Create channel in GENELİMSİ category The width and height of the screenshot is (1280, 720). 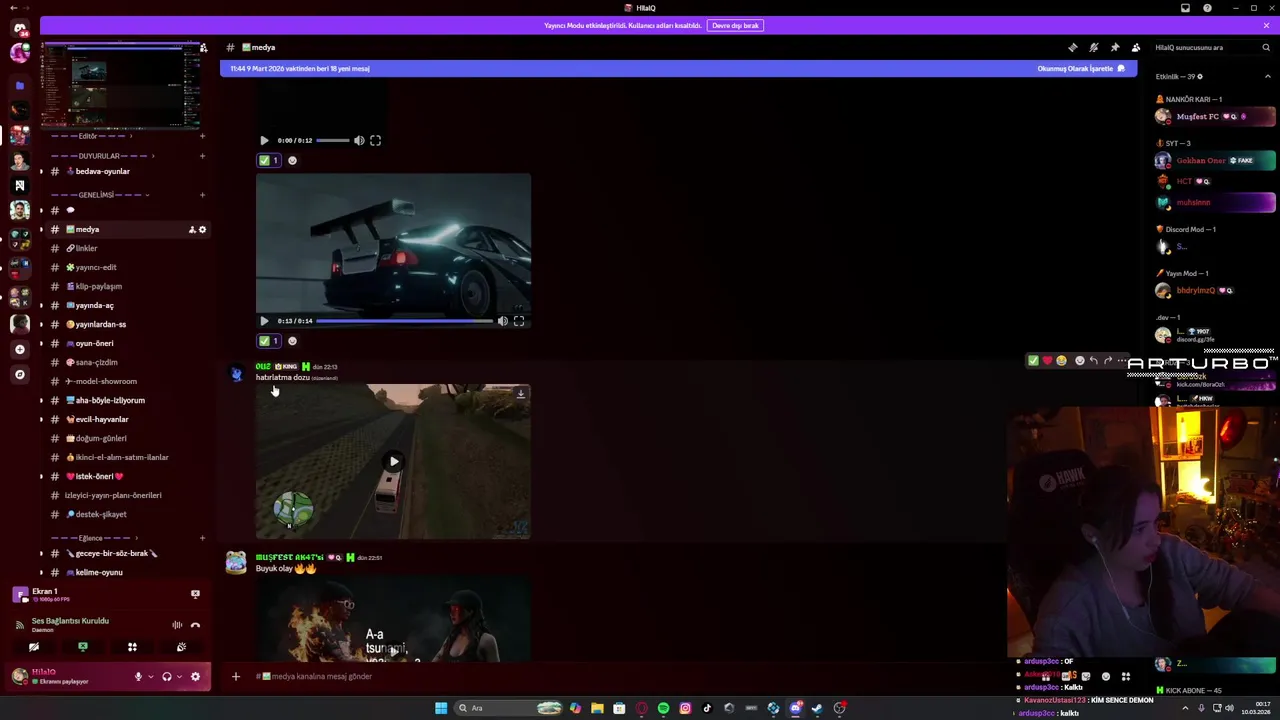203,195
